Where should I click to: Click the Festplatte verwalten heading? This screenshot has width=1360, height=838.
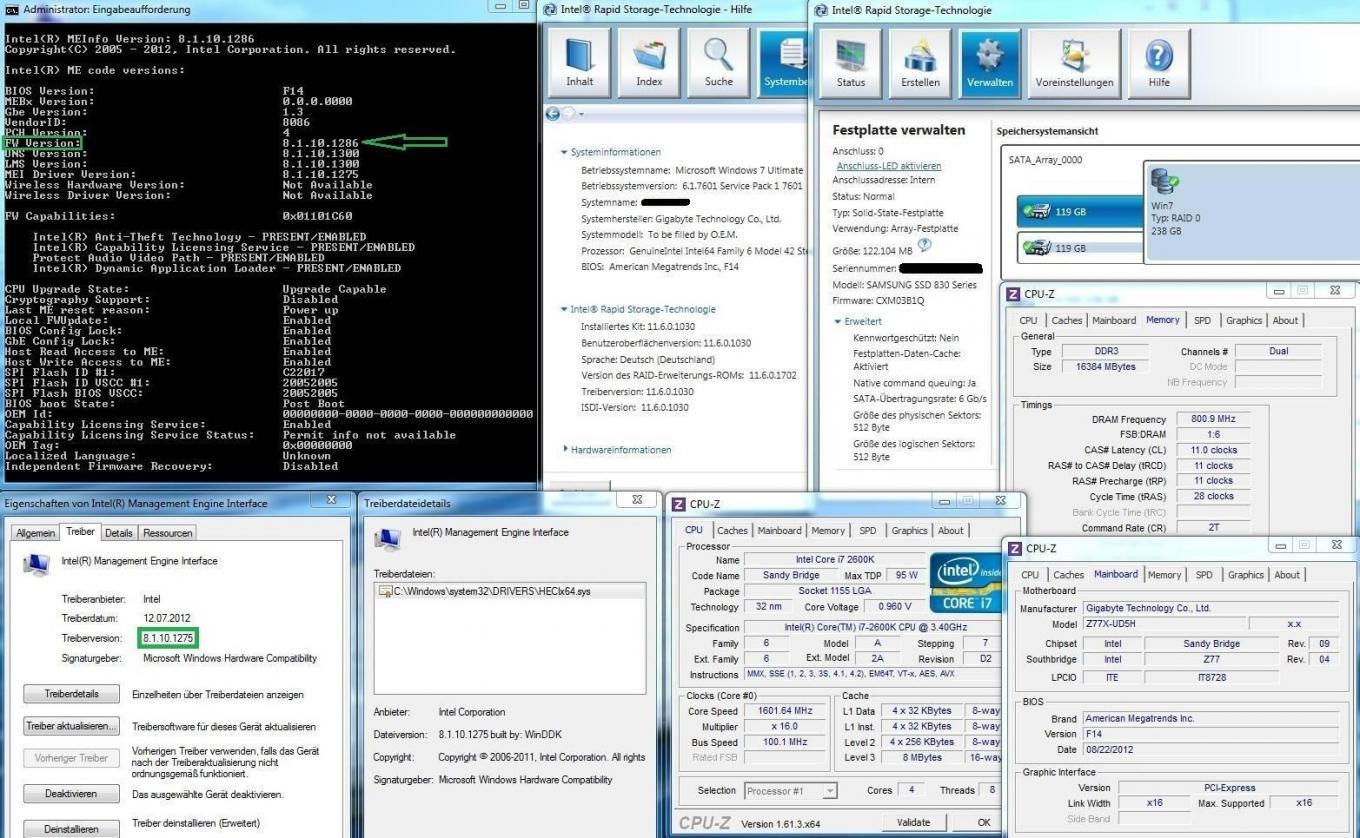pos(899,130)
